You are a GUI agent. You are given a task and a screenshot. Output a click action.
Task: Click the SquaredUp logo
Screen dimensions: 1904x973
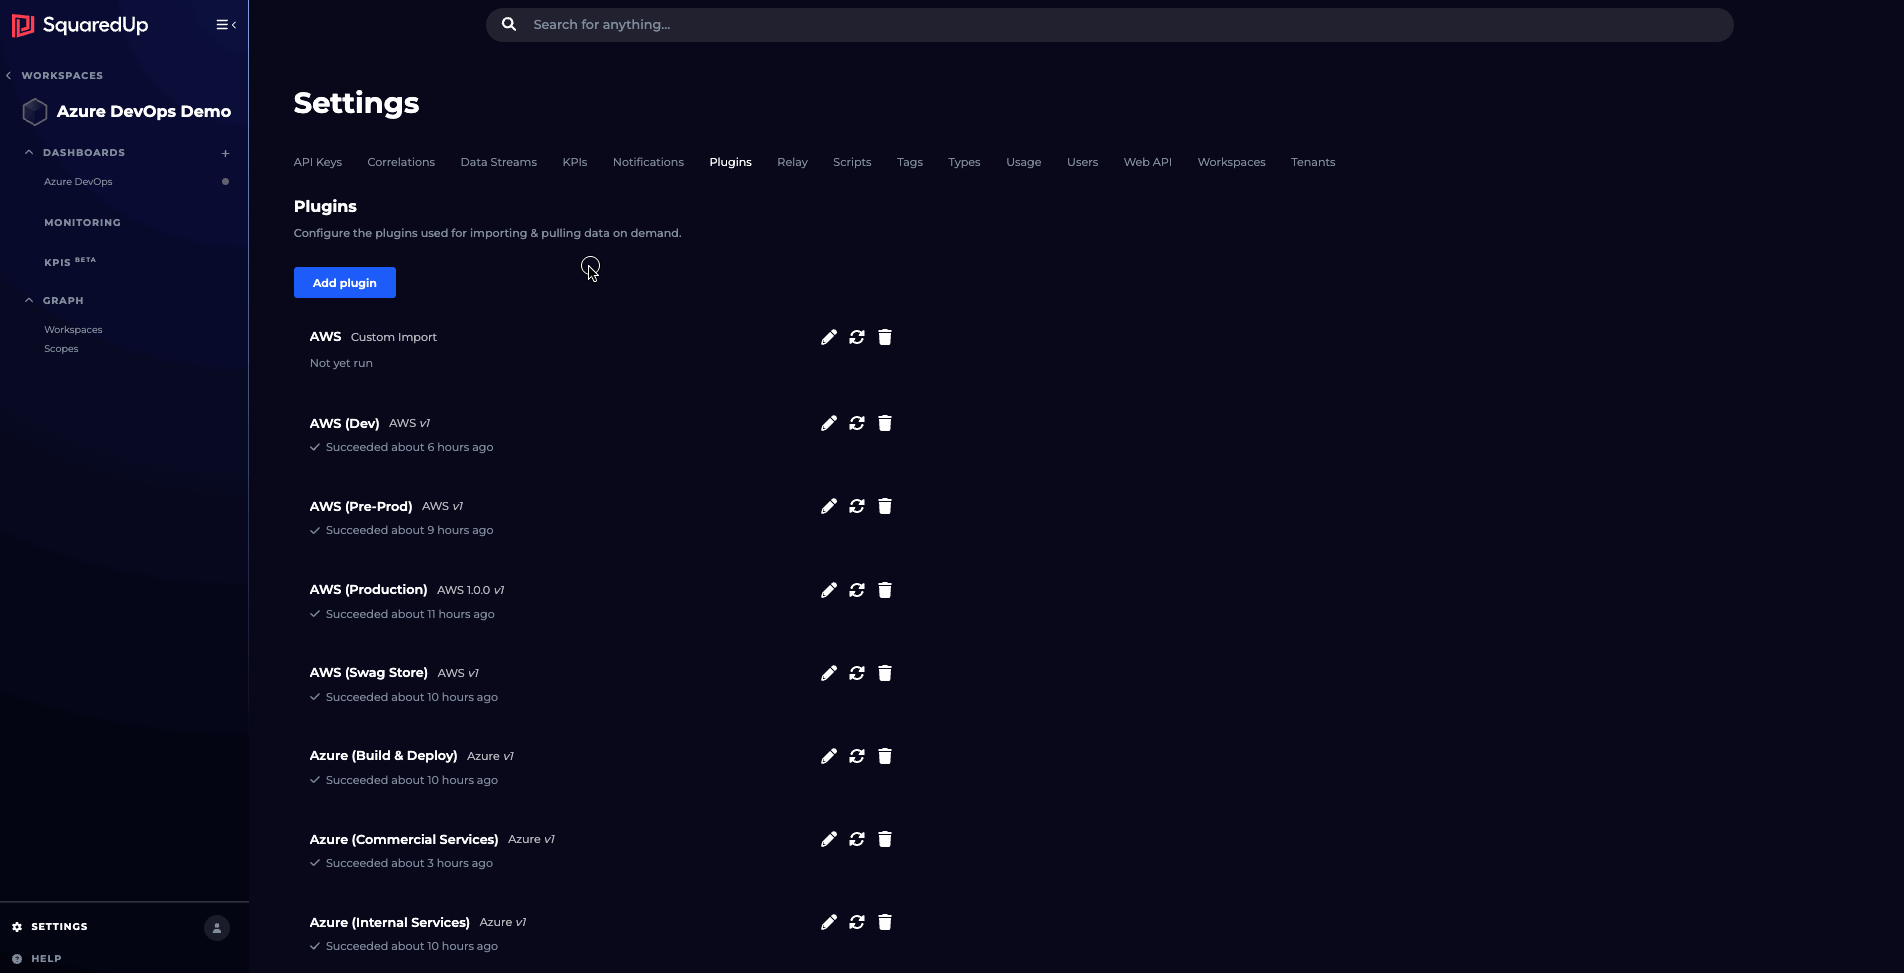(80, 25)
